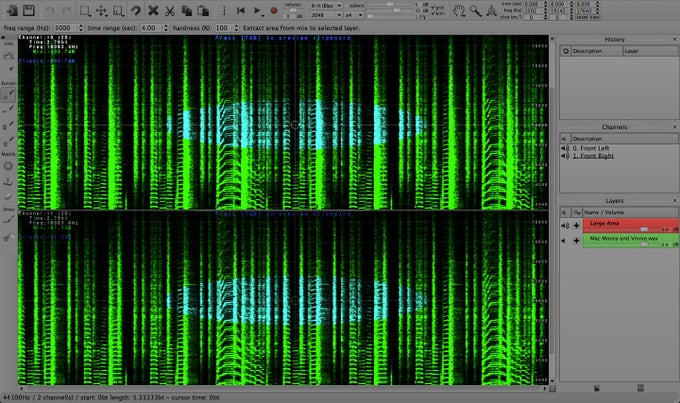This screenshot has height=403, width=680.
Task: Click the Delete X icon in toolbar
Action: point(153,10)
